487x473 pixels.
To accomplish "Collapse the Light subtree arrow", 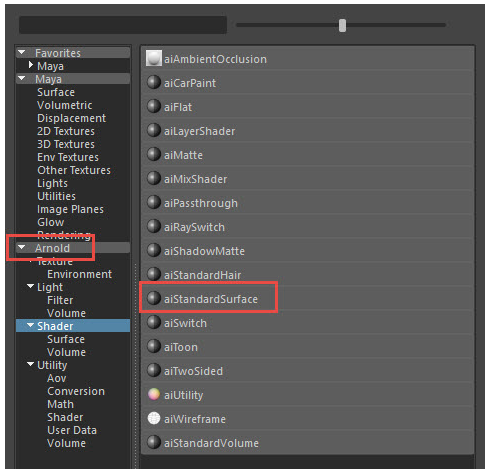I will tap(30, 286).
